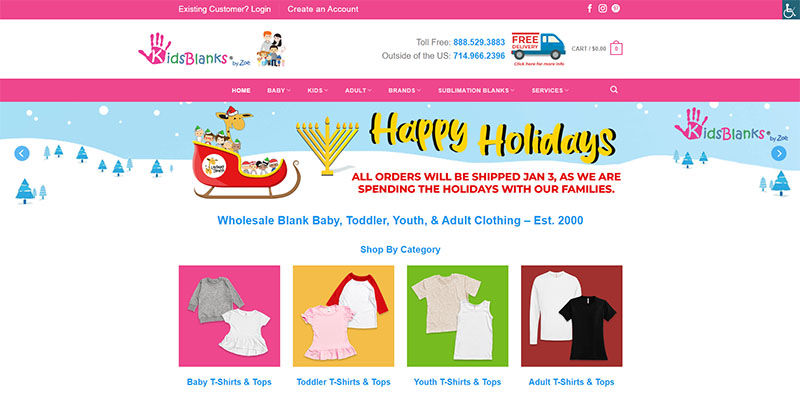800x400 pixels.
Task: Open the Facebook icon in top bar
Action: [590, 9]
